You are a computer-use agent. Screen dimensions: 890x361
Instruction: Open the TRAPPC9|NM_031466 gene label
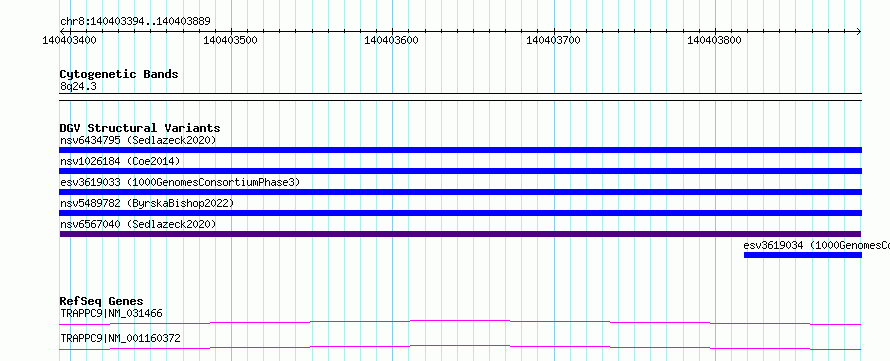112,313
